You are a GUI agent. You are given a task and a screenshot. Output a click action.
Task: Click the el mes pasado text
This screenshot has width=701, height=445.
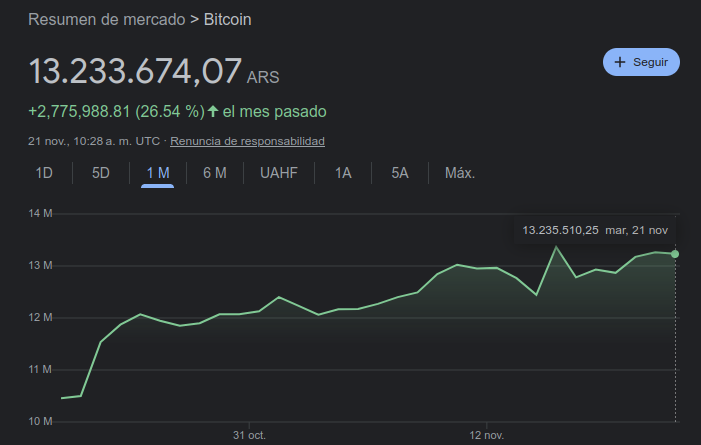(x=274, y=111)
